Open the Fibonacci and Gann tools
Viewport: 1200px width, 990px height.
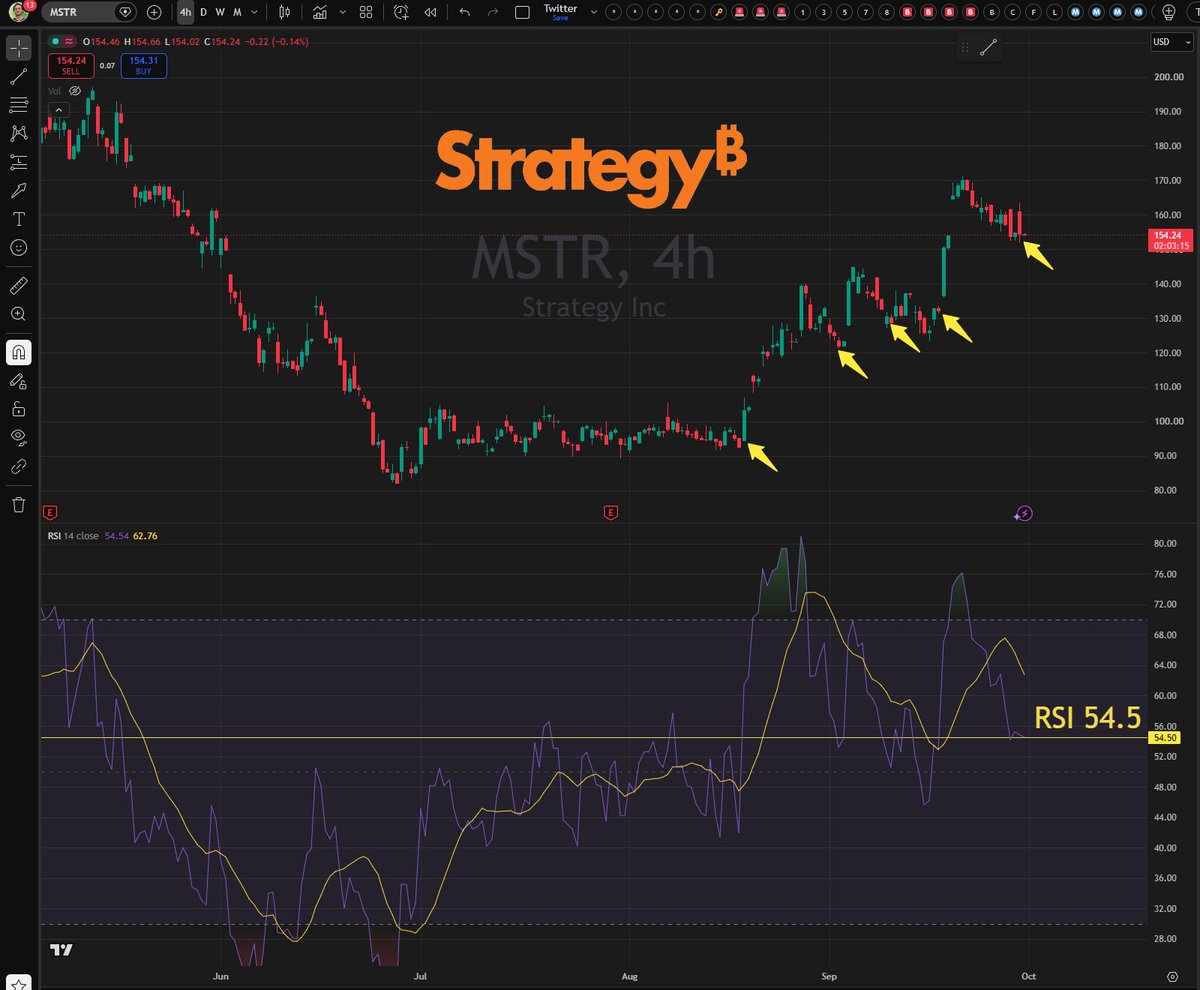(18, 104)
